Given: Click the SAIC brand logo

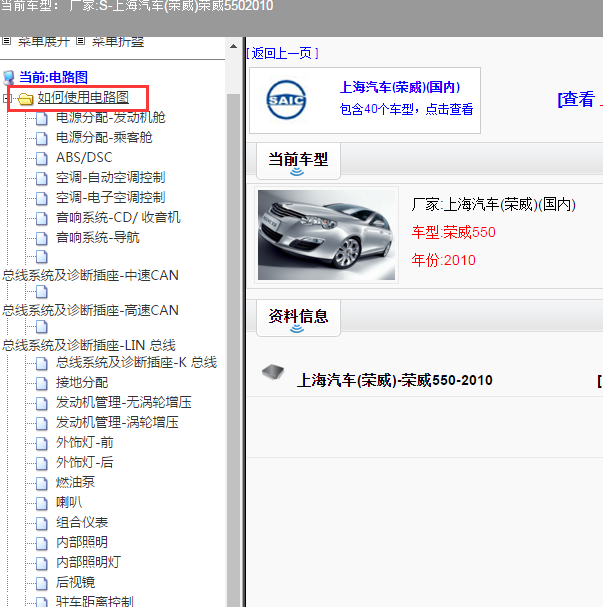Looking at the screenshot, I should [x=286, y=100].
